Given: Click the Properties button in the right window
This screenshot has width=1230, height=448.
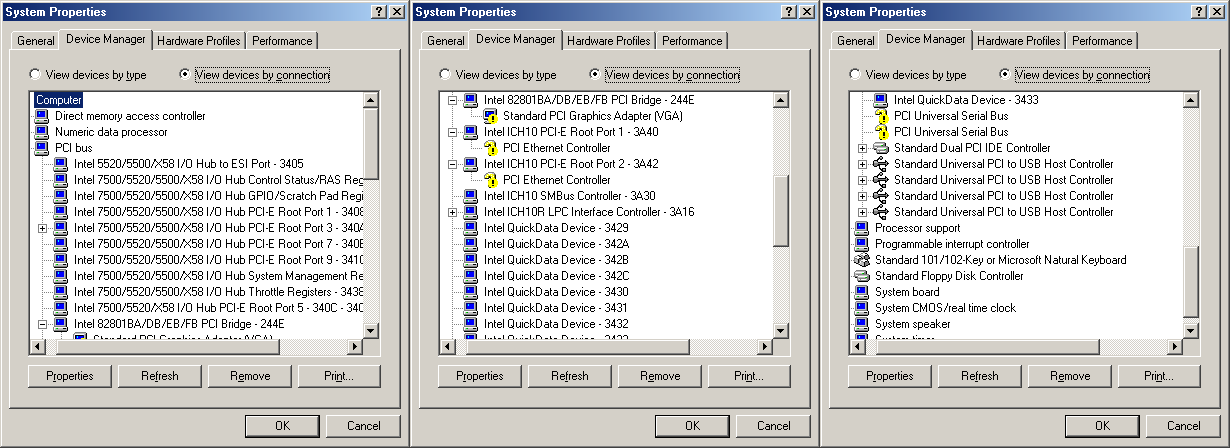Looking at the screenshot, I should [x=890, y=376].
